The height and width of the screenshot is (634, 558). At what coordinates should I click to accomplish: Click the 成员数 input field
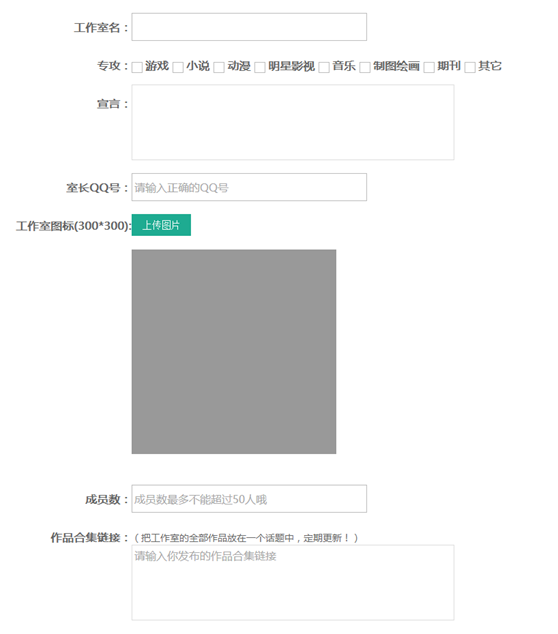click(249, 499)
